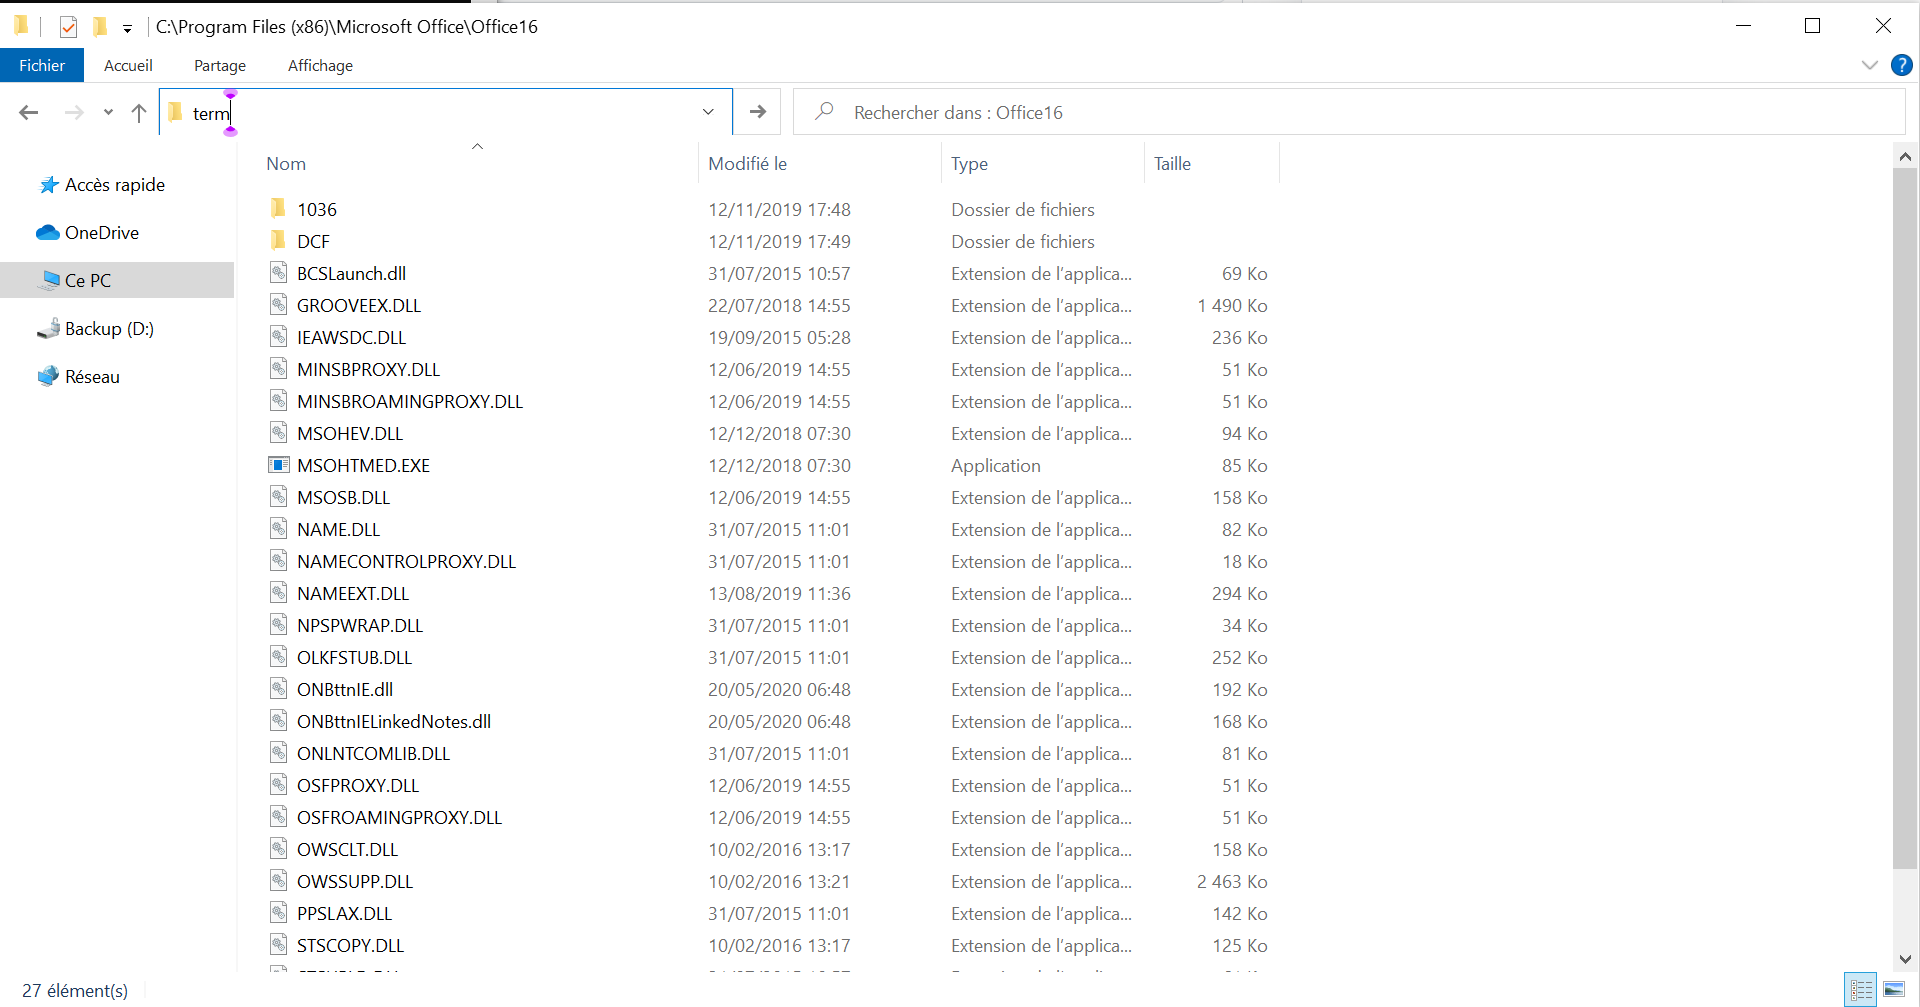Select the OSFPROXY.DLL file name
1920x1007 pixels.
(358, 786)
